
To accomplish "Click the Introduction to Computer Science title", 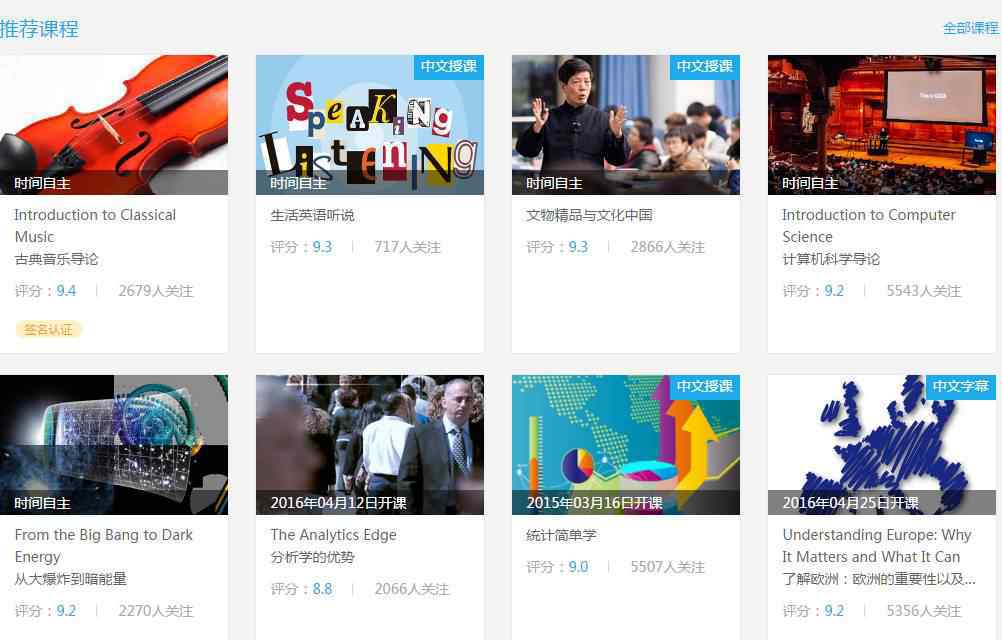I will pos(869,225).
